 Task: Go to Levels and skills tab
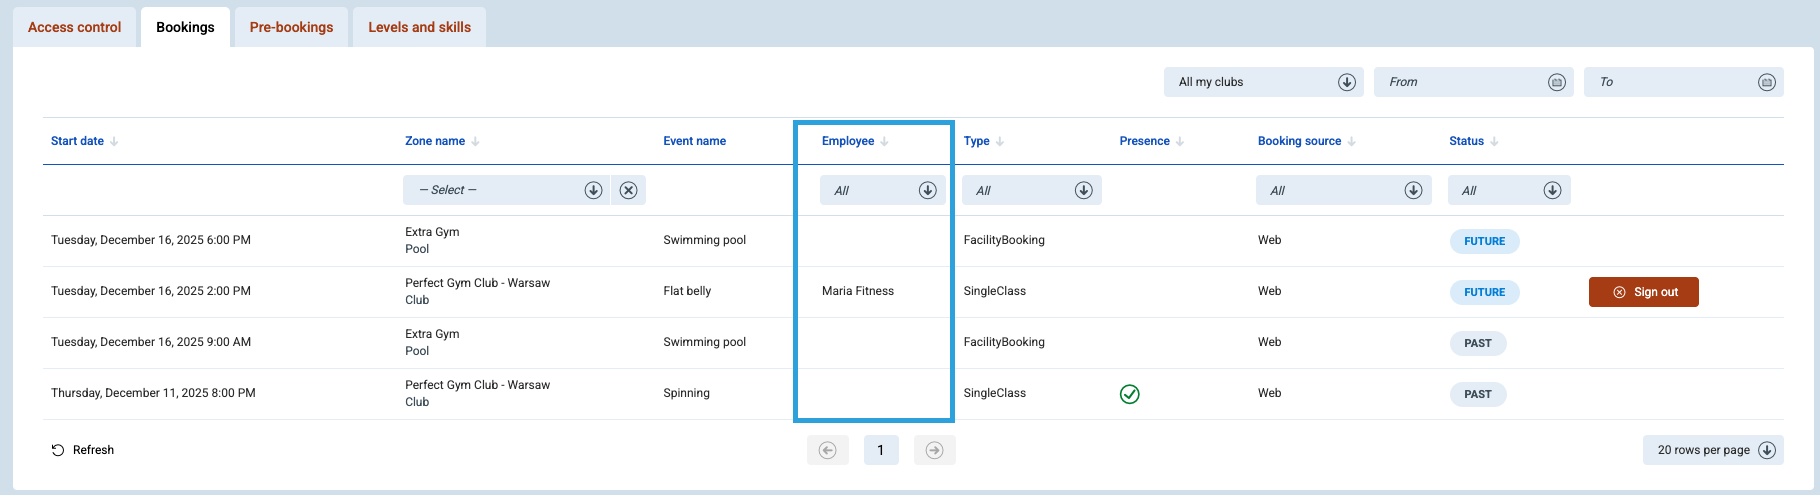[419, 27]
